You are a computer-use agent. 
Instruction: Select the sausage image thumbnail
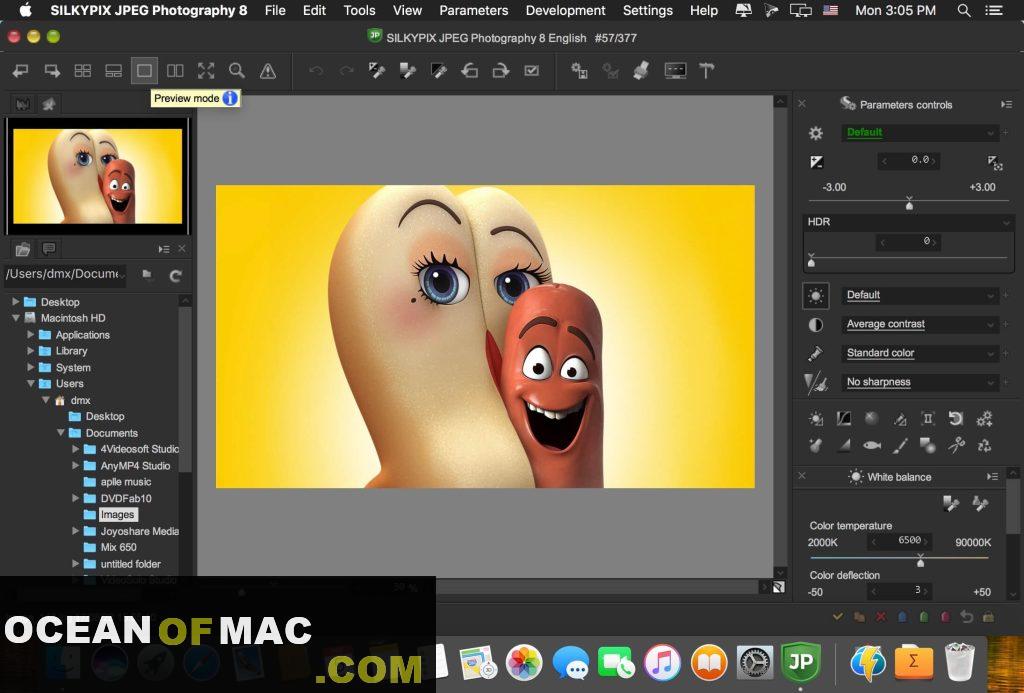(x=97, y=176)
